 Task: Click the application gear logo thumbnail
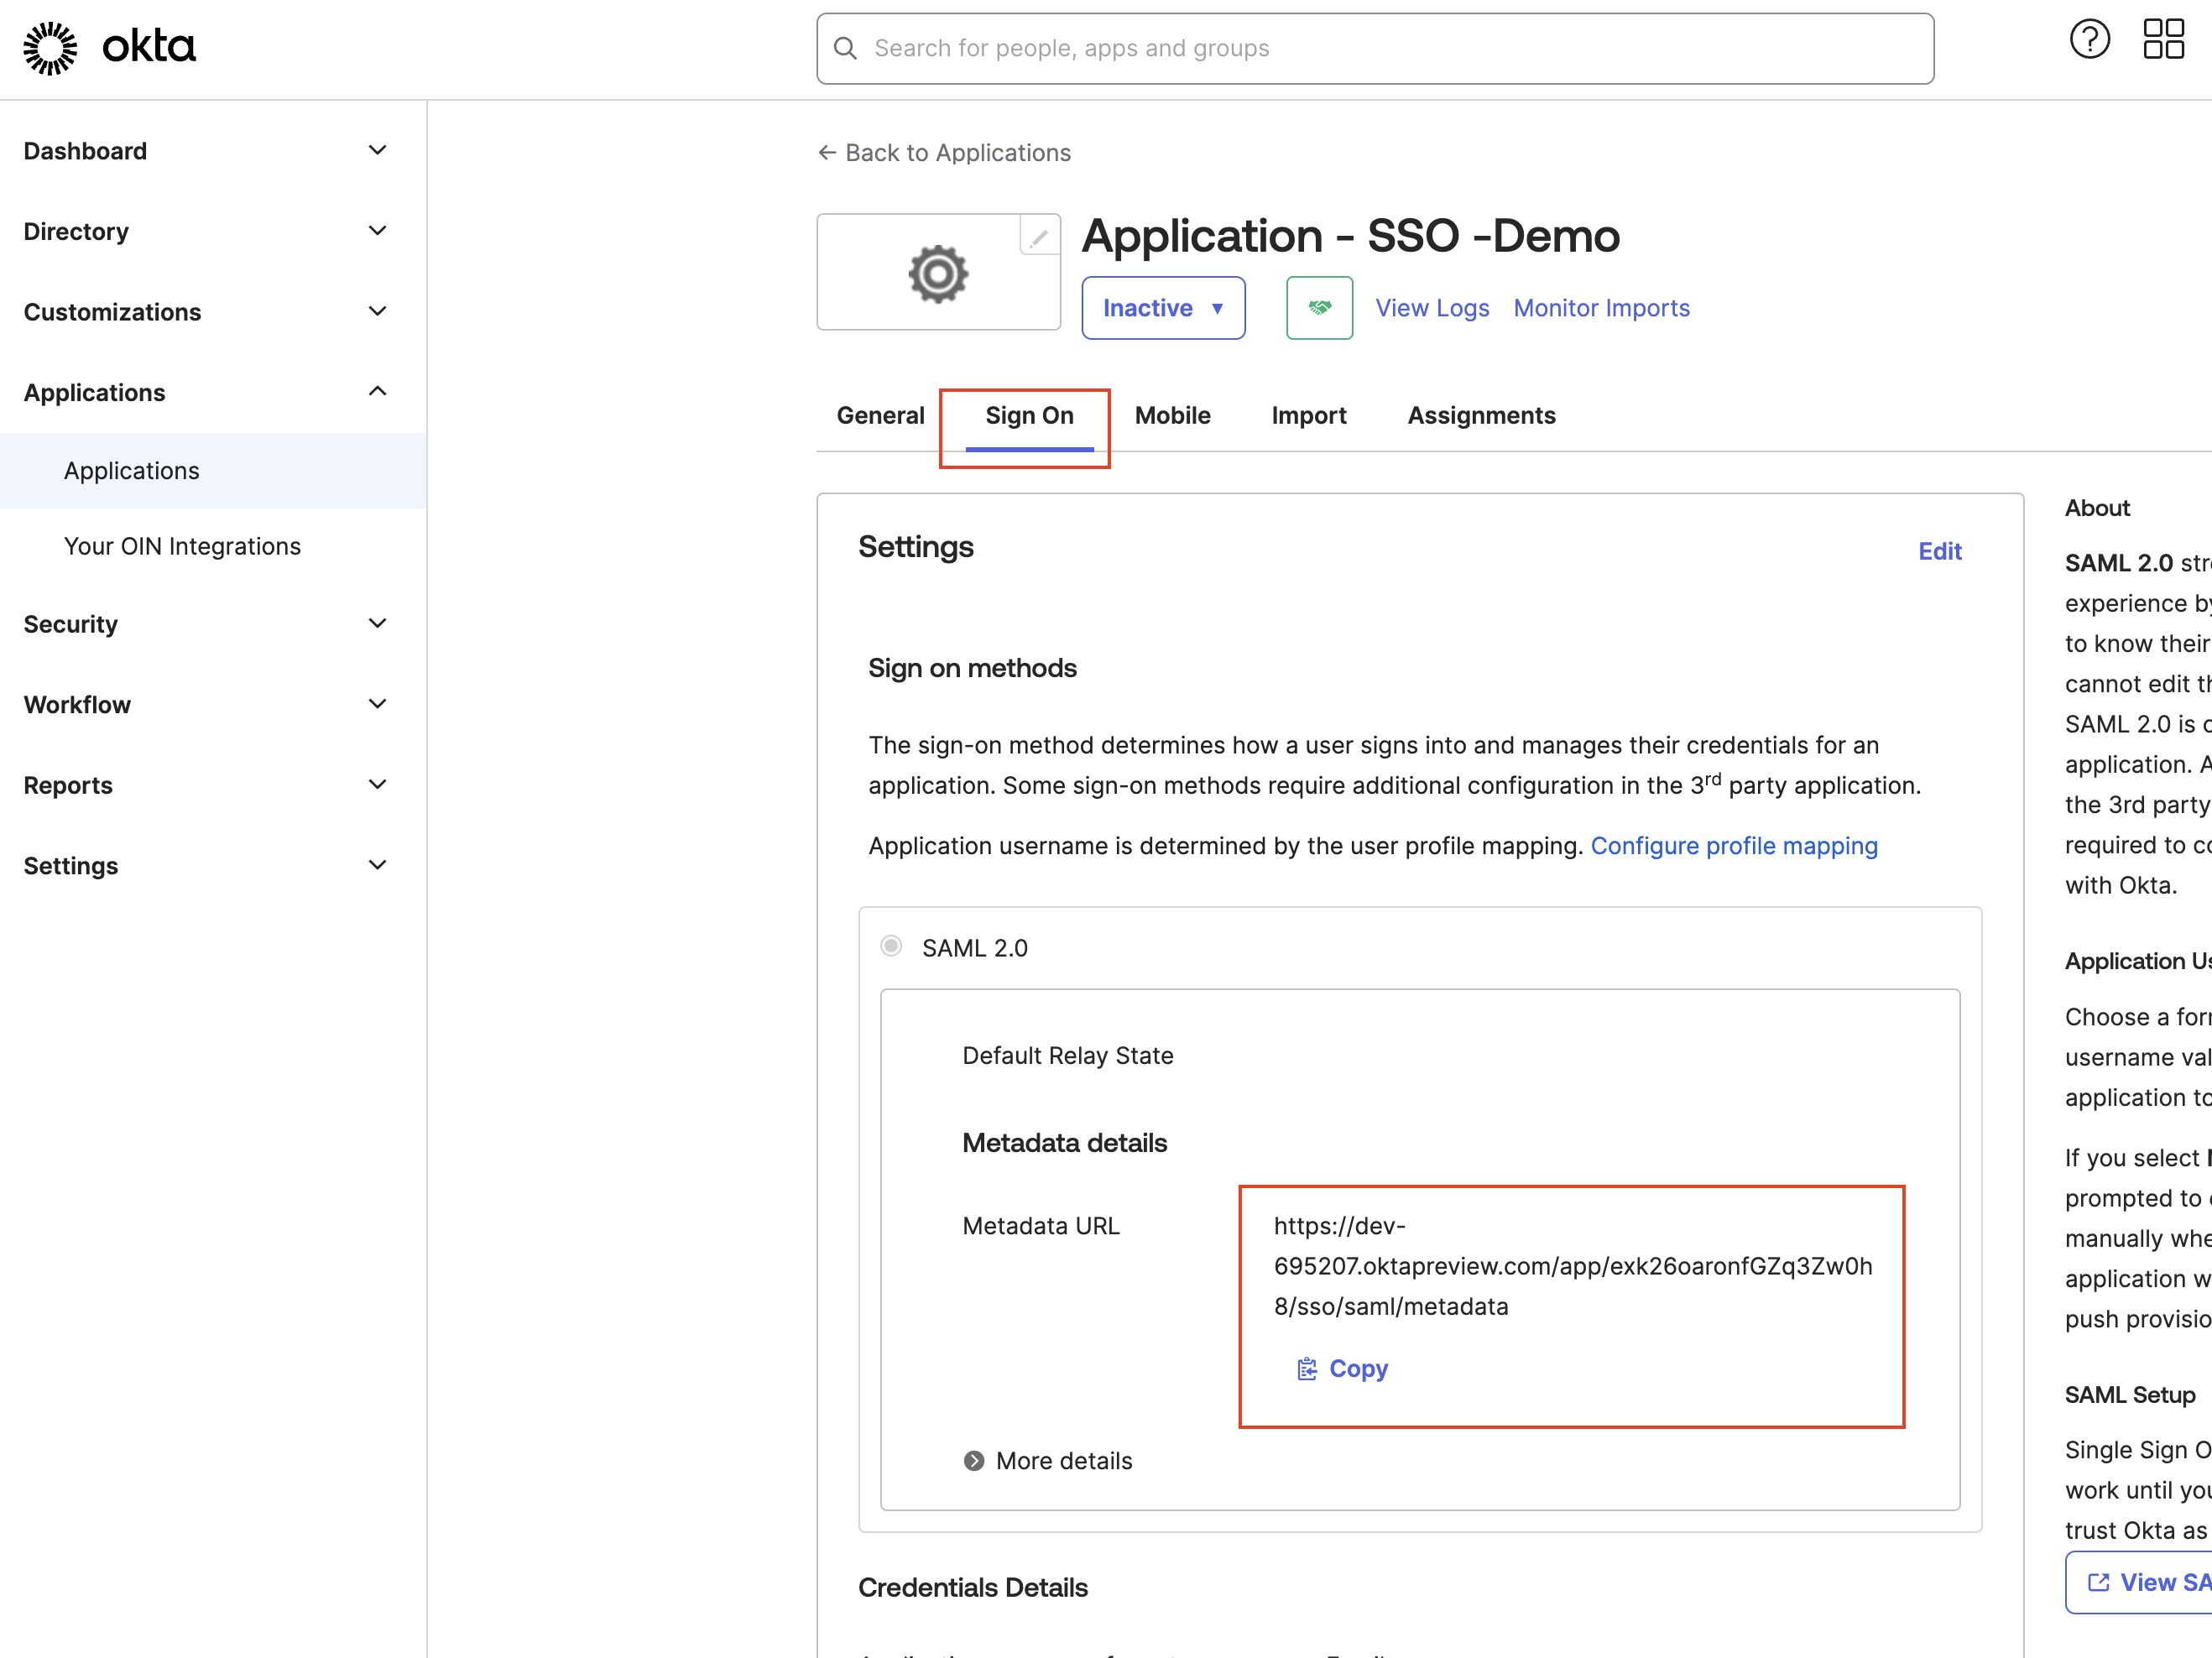(938, 272)
